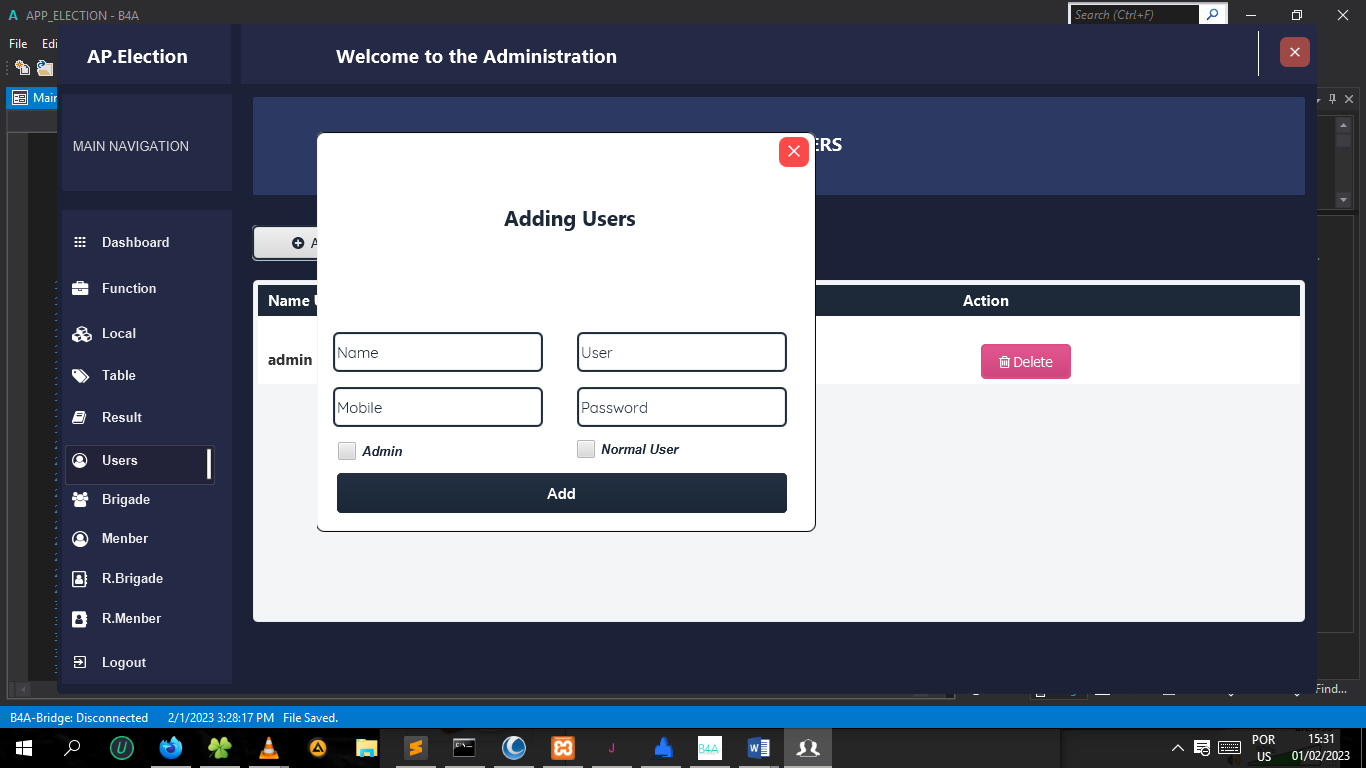Image resolution: width=1366 pixels, height=768 pixels.
Task: Click the B4A search box
Action: point(1135,15)
